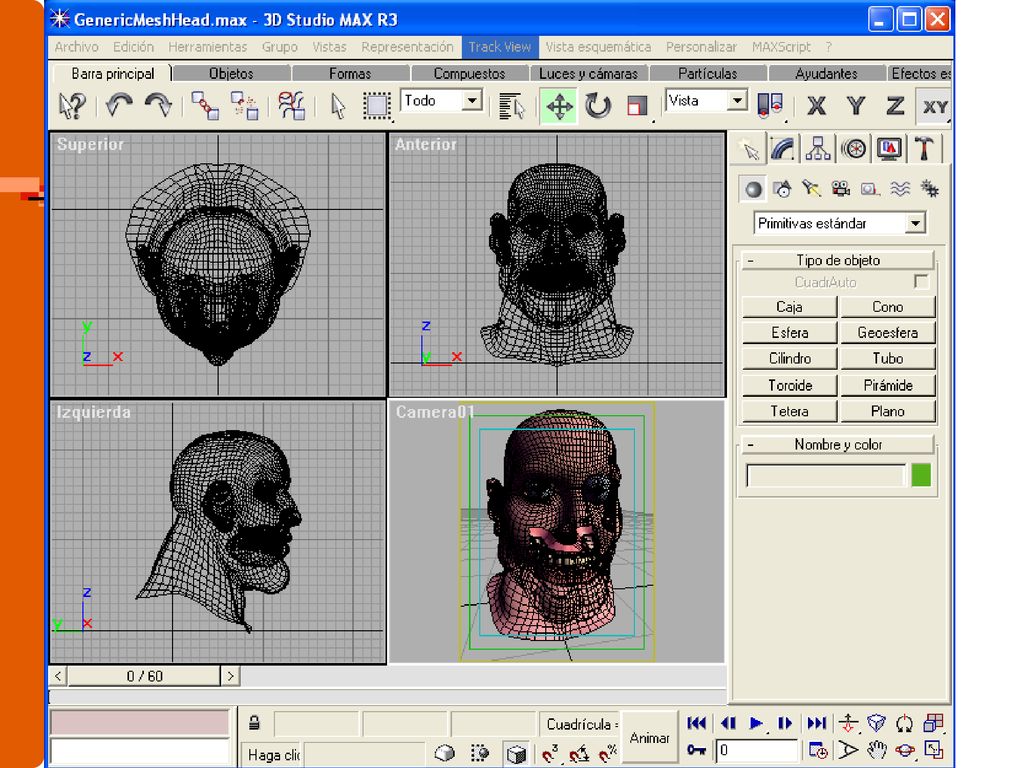This screenshot has width=1024, height=768.
Task: Activate the Bind to Space Warp tool
Action: 291,105
